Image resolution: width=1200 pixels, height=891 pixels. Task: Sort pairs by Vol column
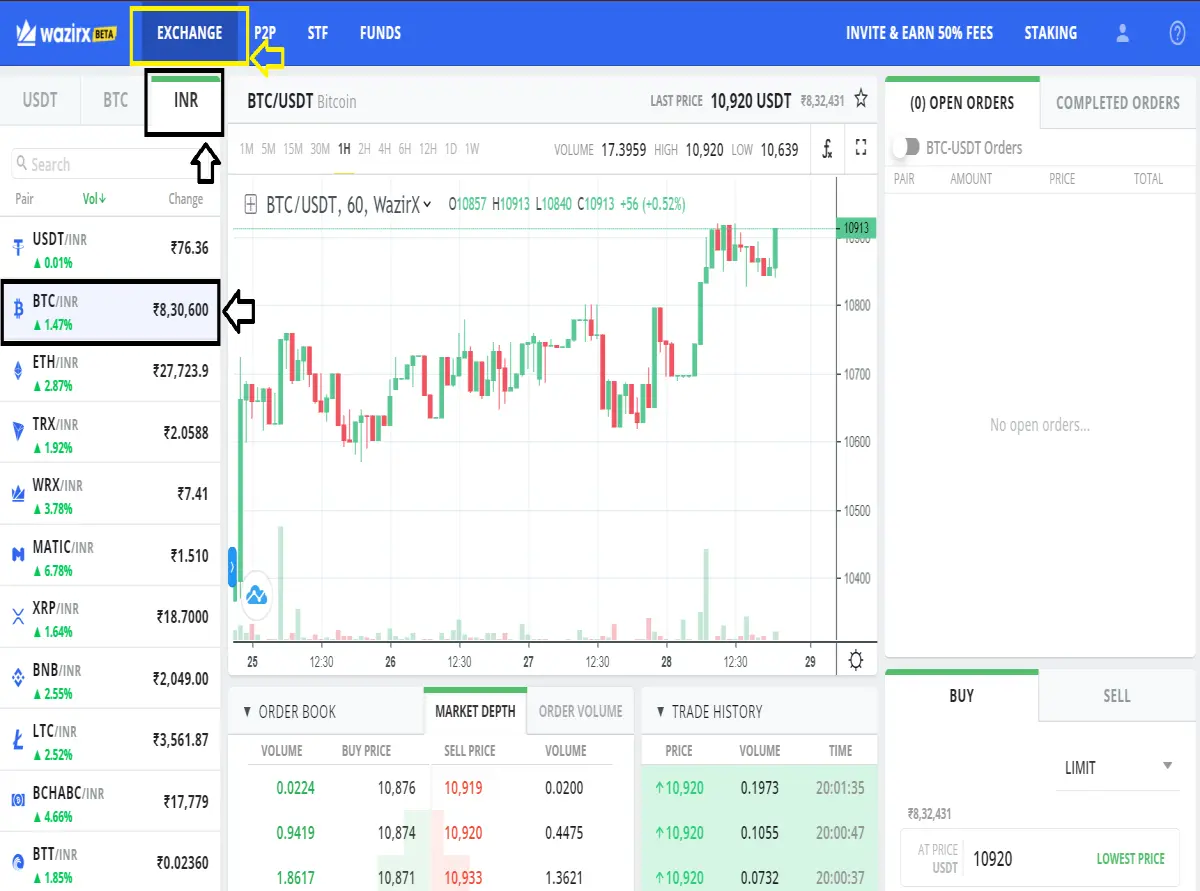click(94, 199)
